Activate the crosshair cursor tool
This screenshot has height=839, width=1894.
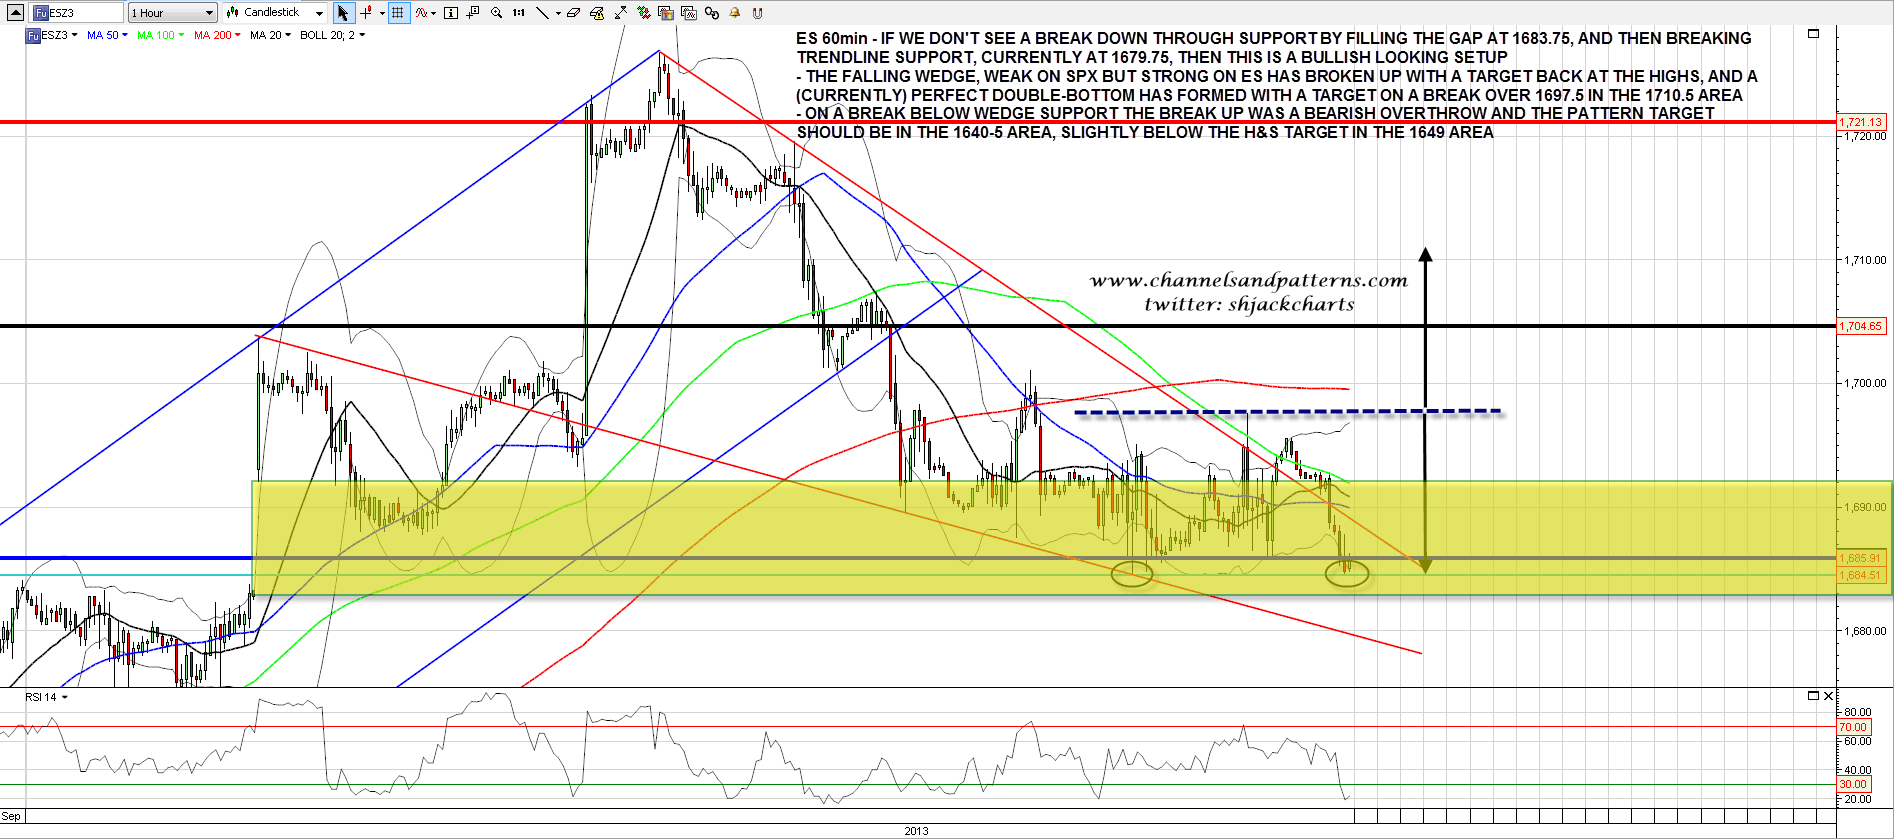[x=366, y=13]
